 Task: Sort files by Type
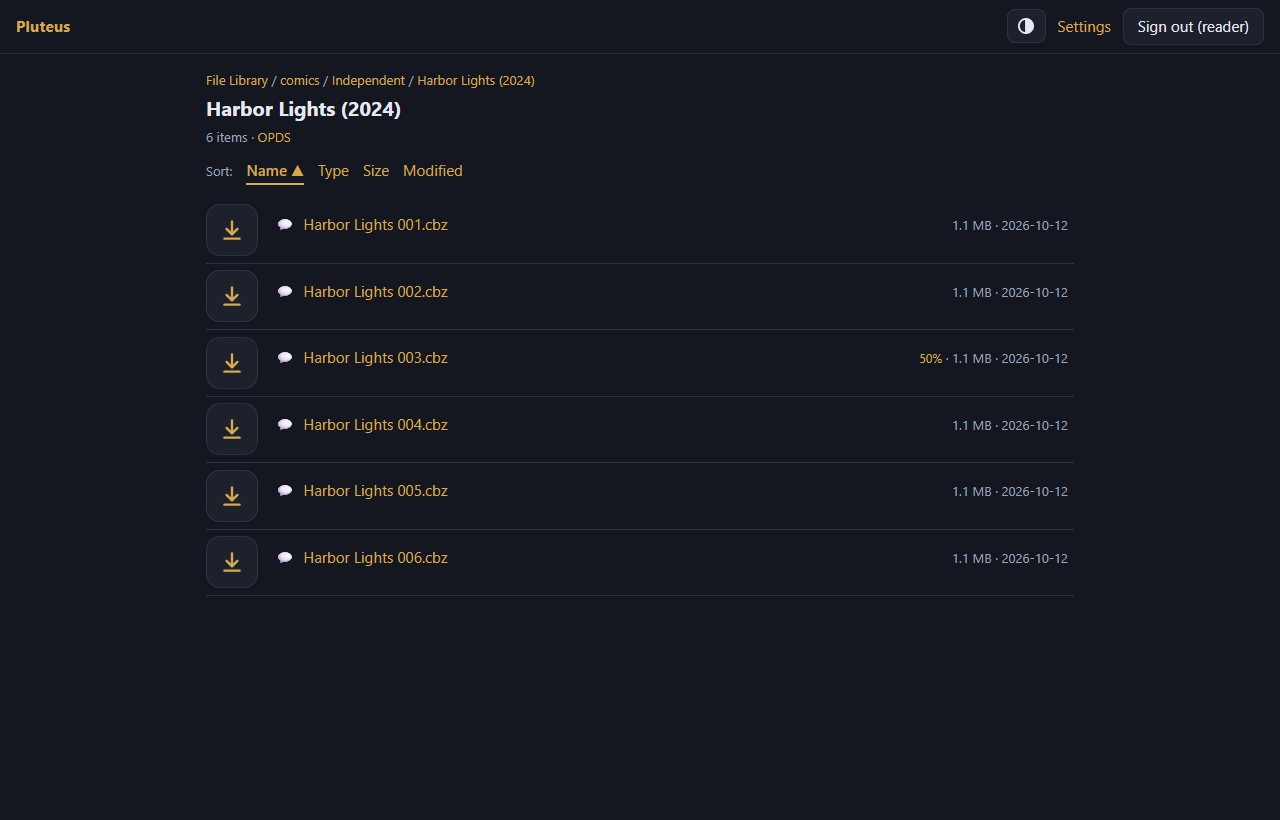(x=333, y=171)
